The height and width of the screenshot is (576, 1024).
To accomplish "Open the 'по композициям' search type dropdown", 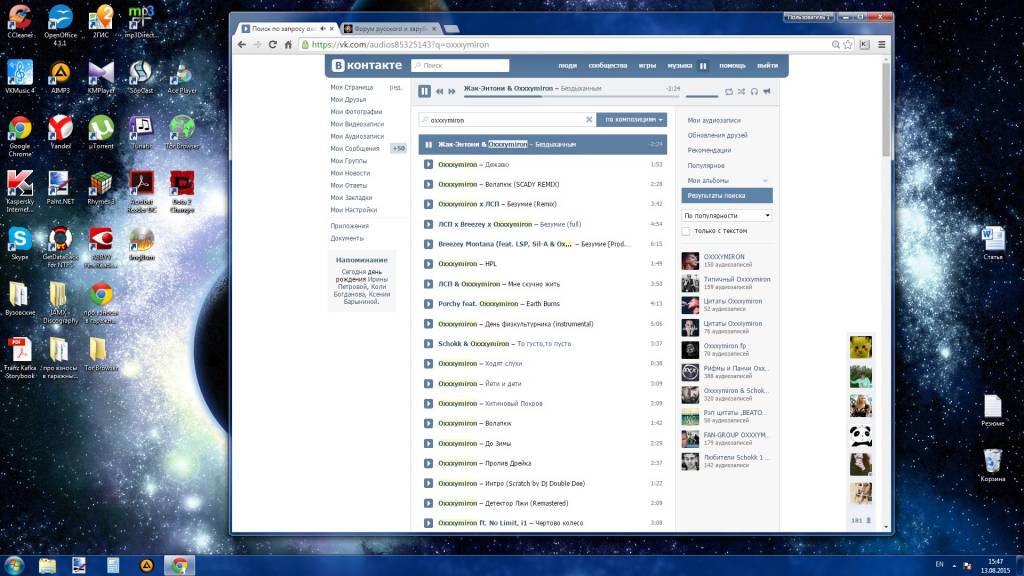I will pyautogui.click(x=632, y=120).
